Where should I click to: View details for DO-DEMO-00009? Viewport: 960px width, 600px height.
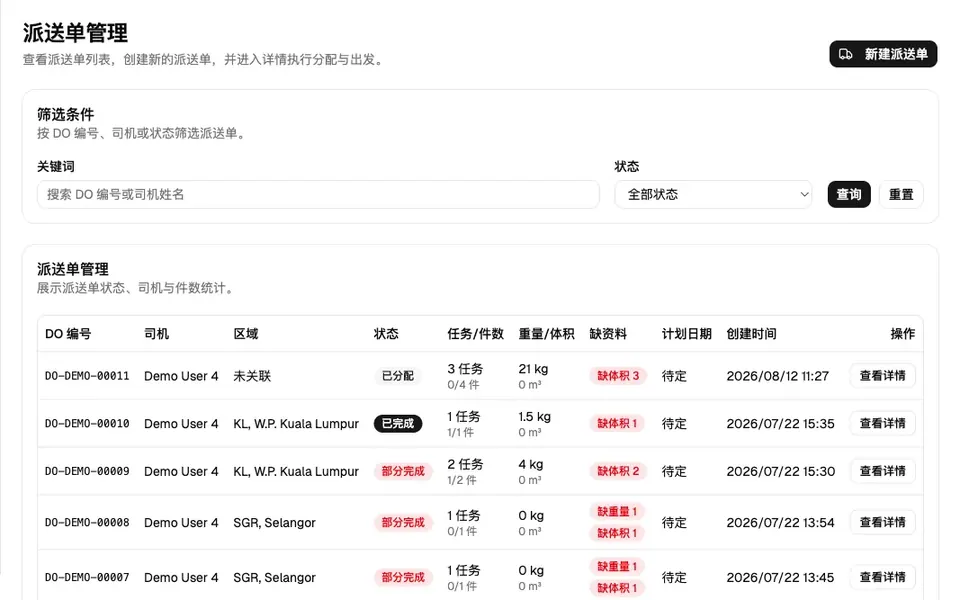[x=882, y=471]
